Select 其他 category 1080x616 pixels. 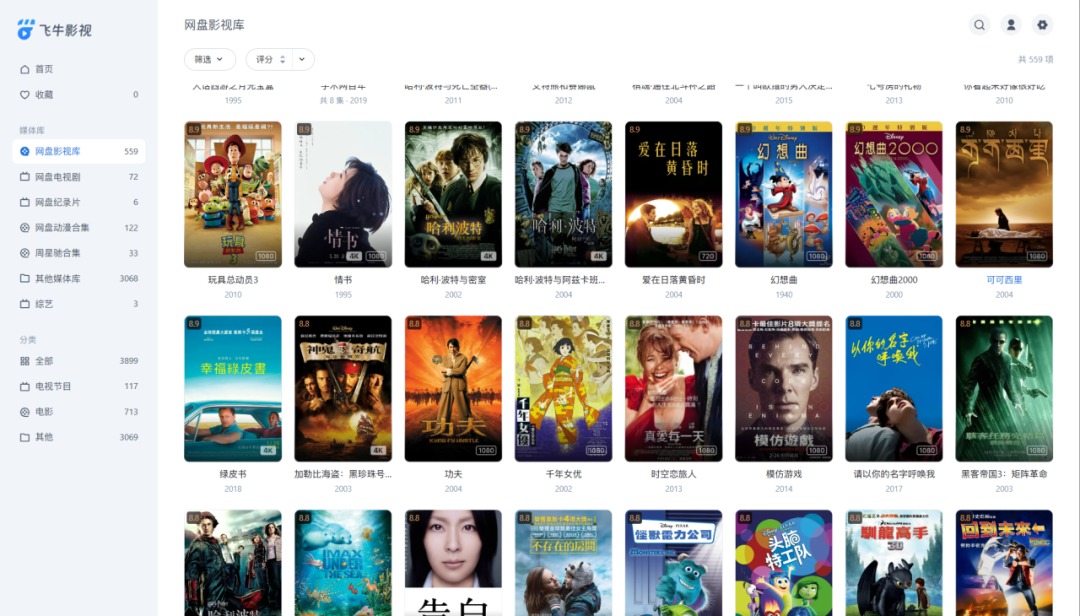[79, 437]
